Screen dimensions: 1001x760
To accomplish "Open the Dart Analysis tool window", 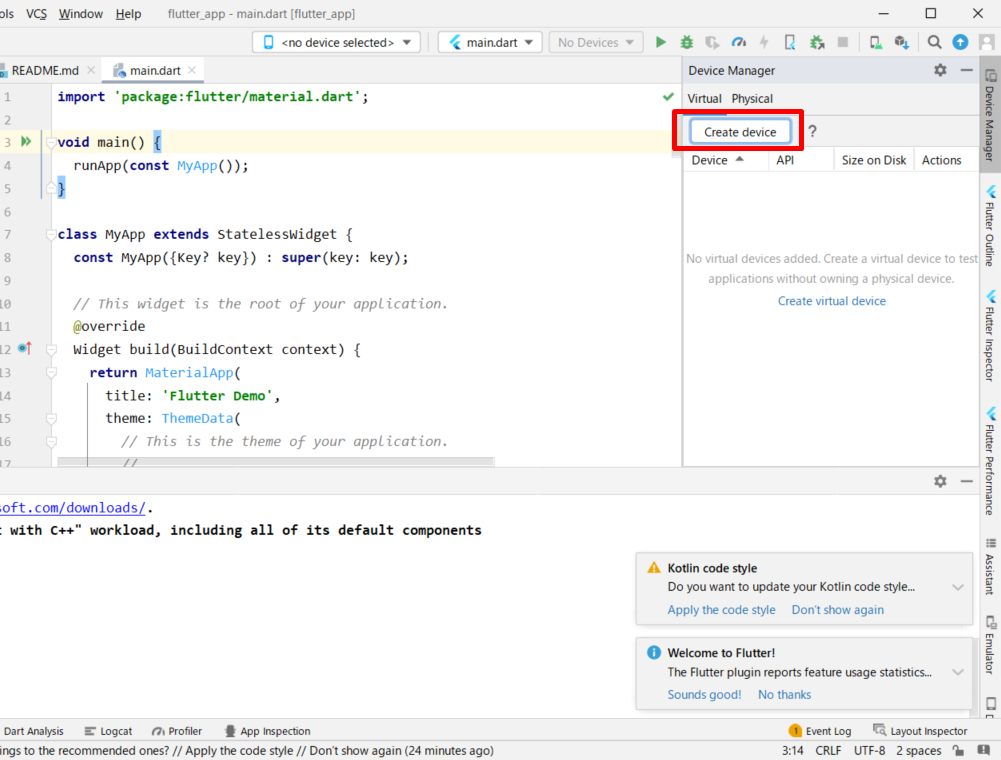I will coord(33,731).
